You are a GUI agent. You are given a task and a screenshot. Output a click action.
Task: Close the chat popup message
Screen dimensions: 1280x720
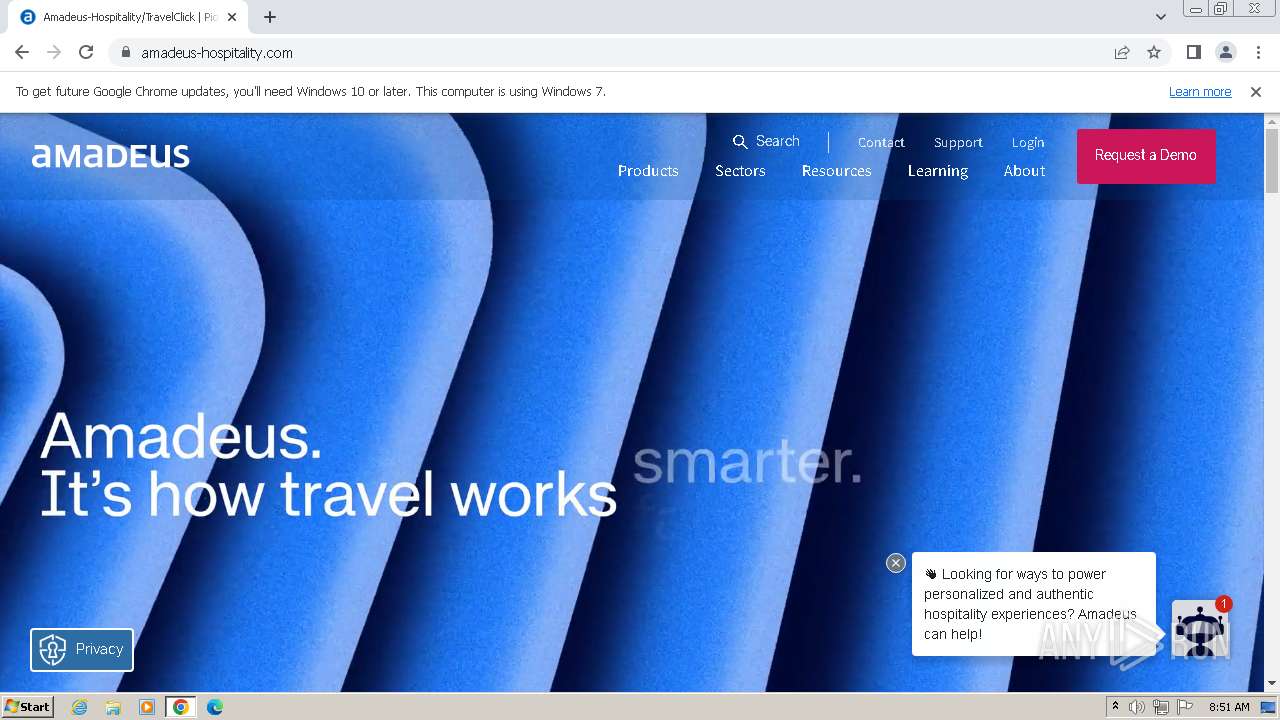896,563
